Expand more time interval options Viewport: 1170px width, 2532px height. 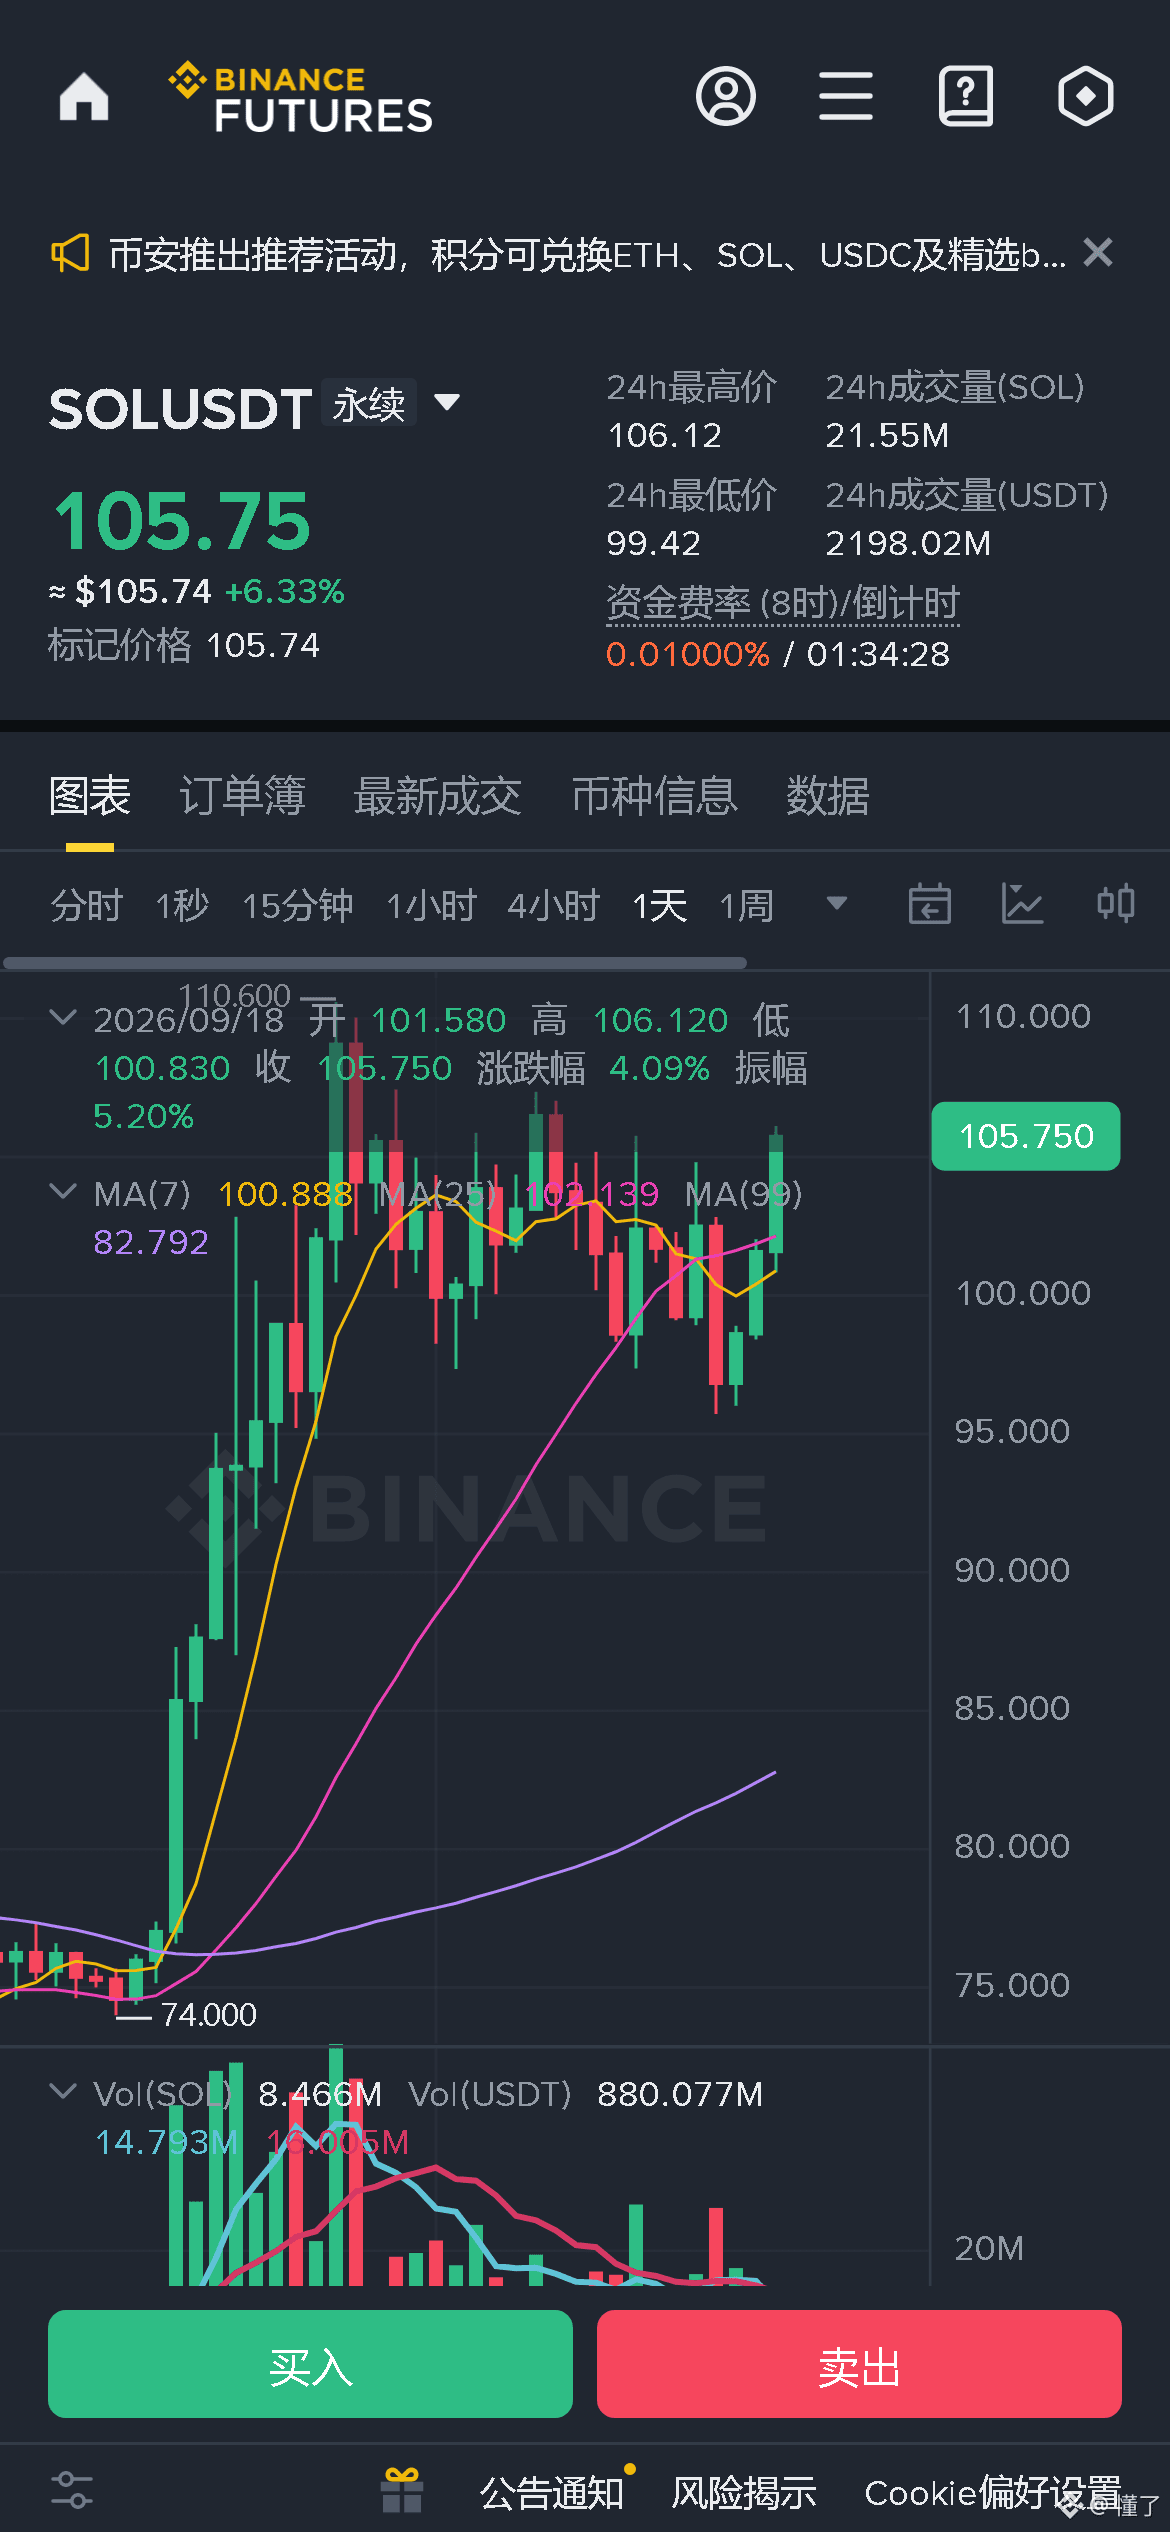837,904
